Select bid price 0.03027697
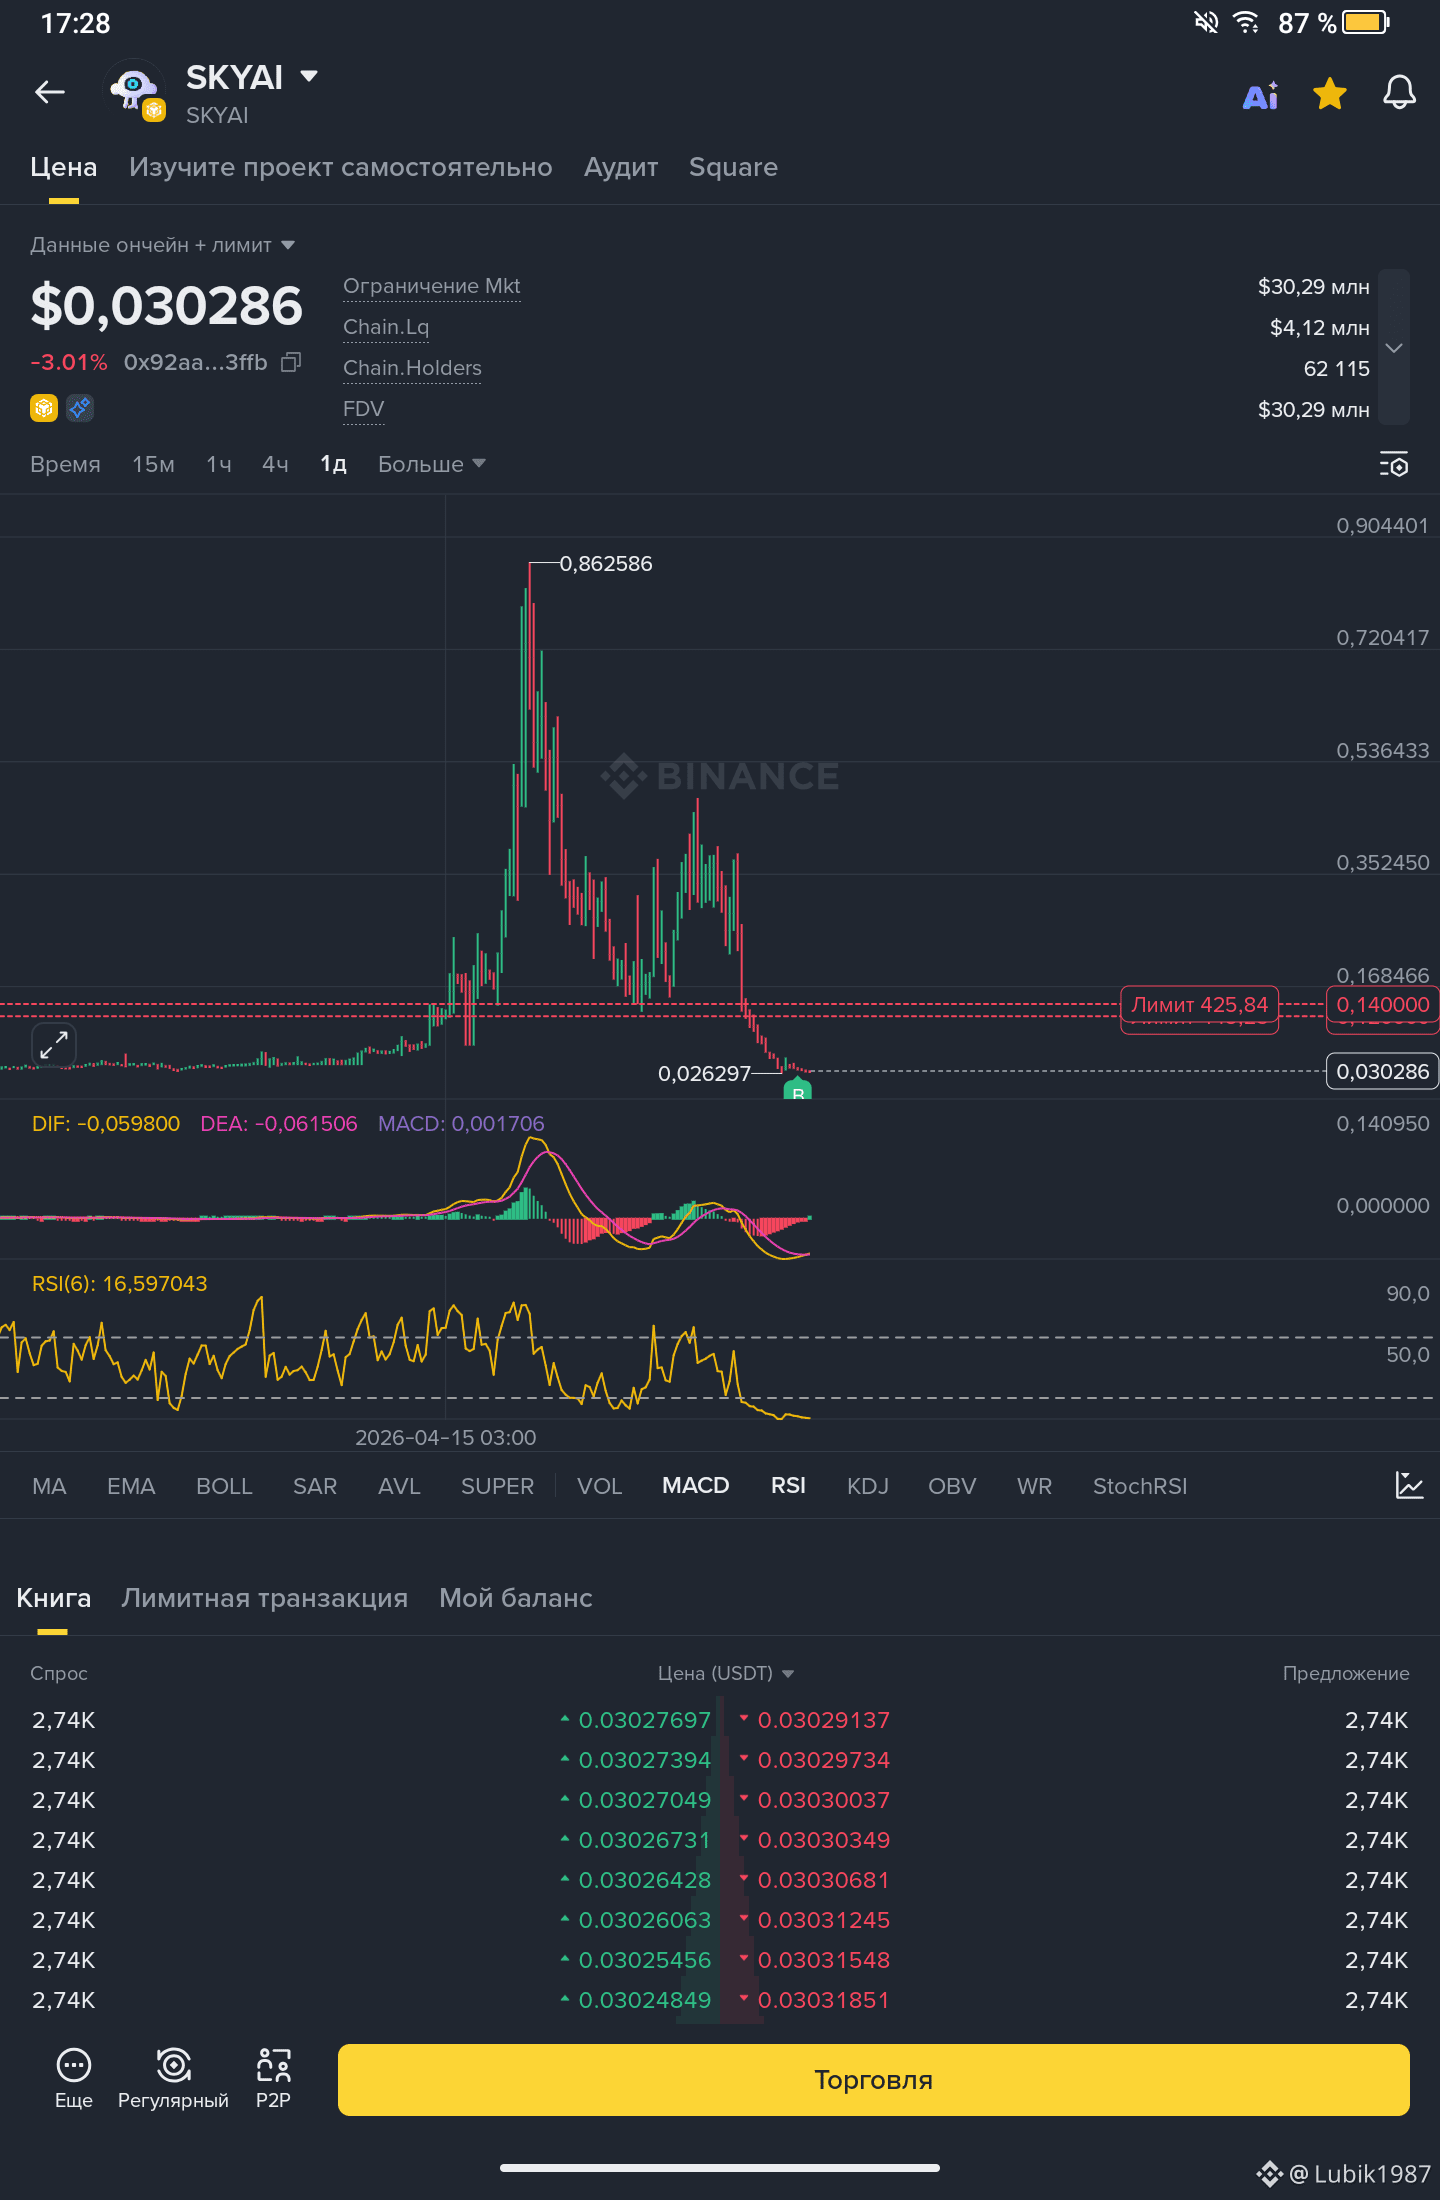 pyautogui.click(x=645, y=1720)
